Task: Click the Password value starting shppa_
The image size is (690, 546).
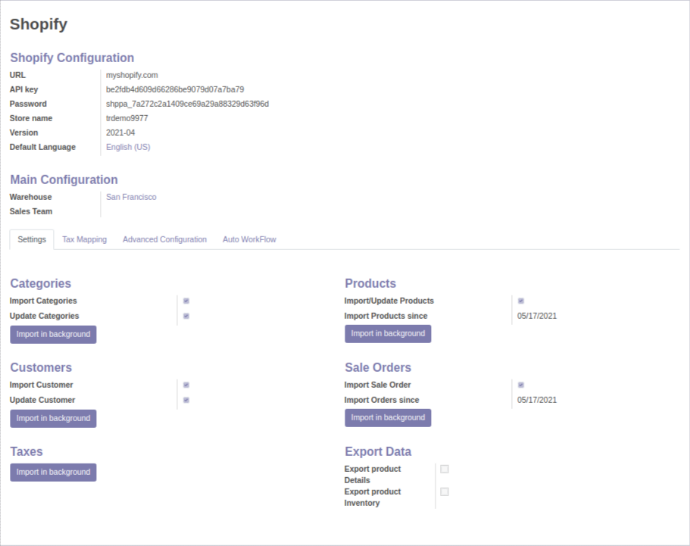Action: (187, 104)
